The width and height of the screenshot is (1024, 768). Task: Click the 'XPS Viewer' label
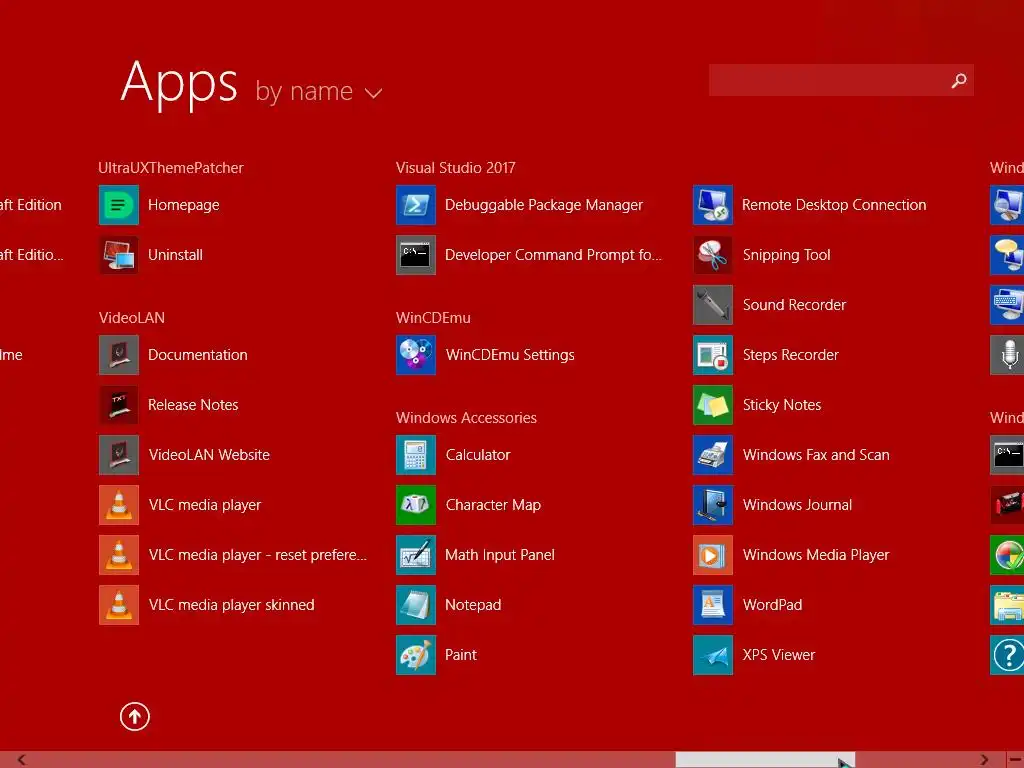778,654
